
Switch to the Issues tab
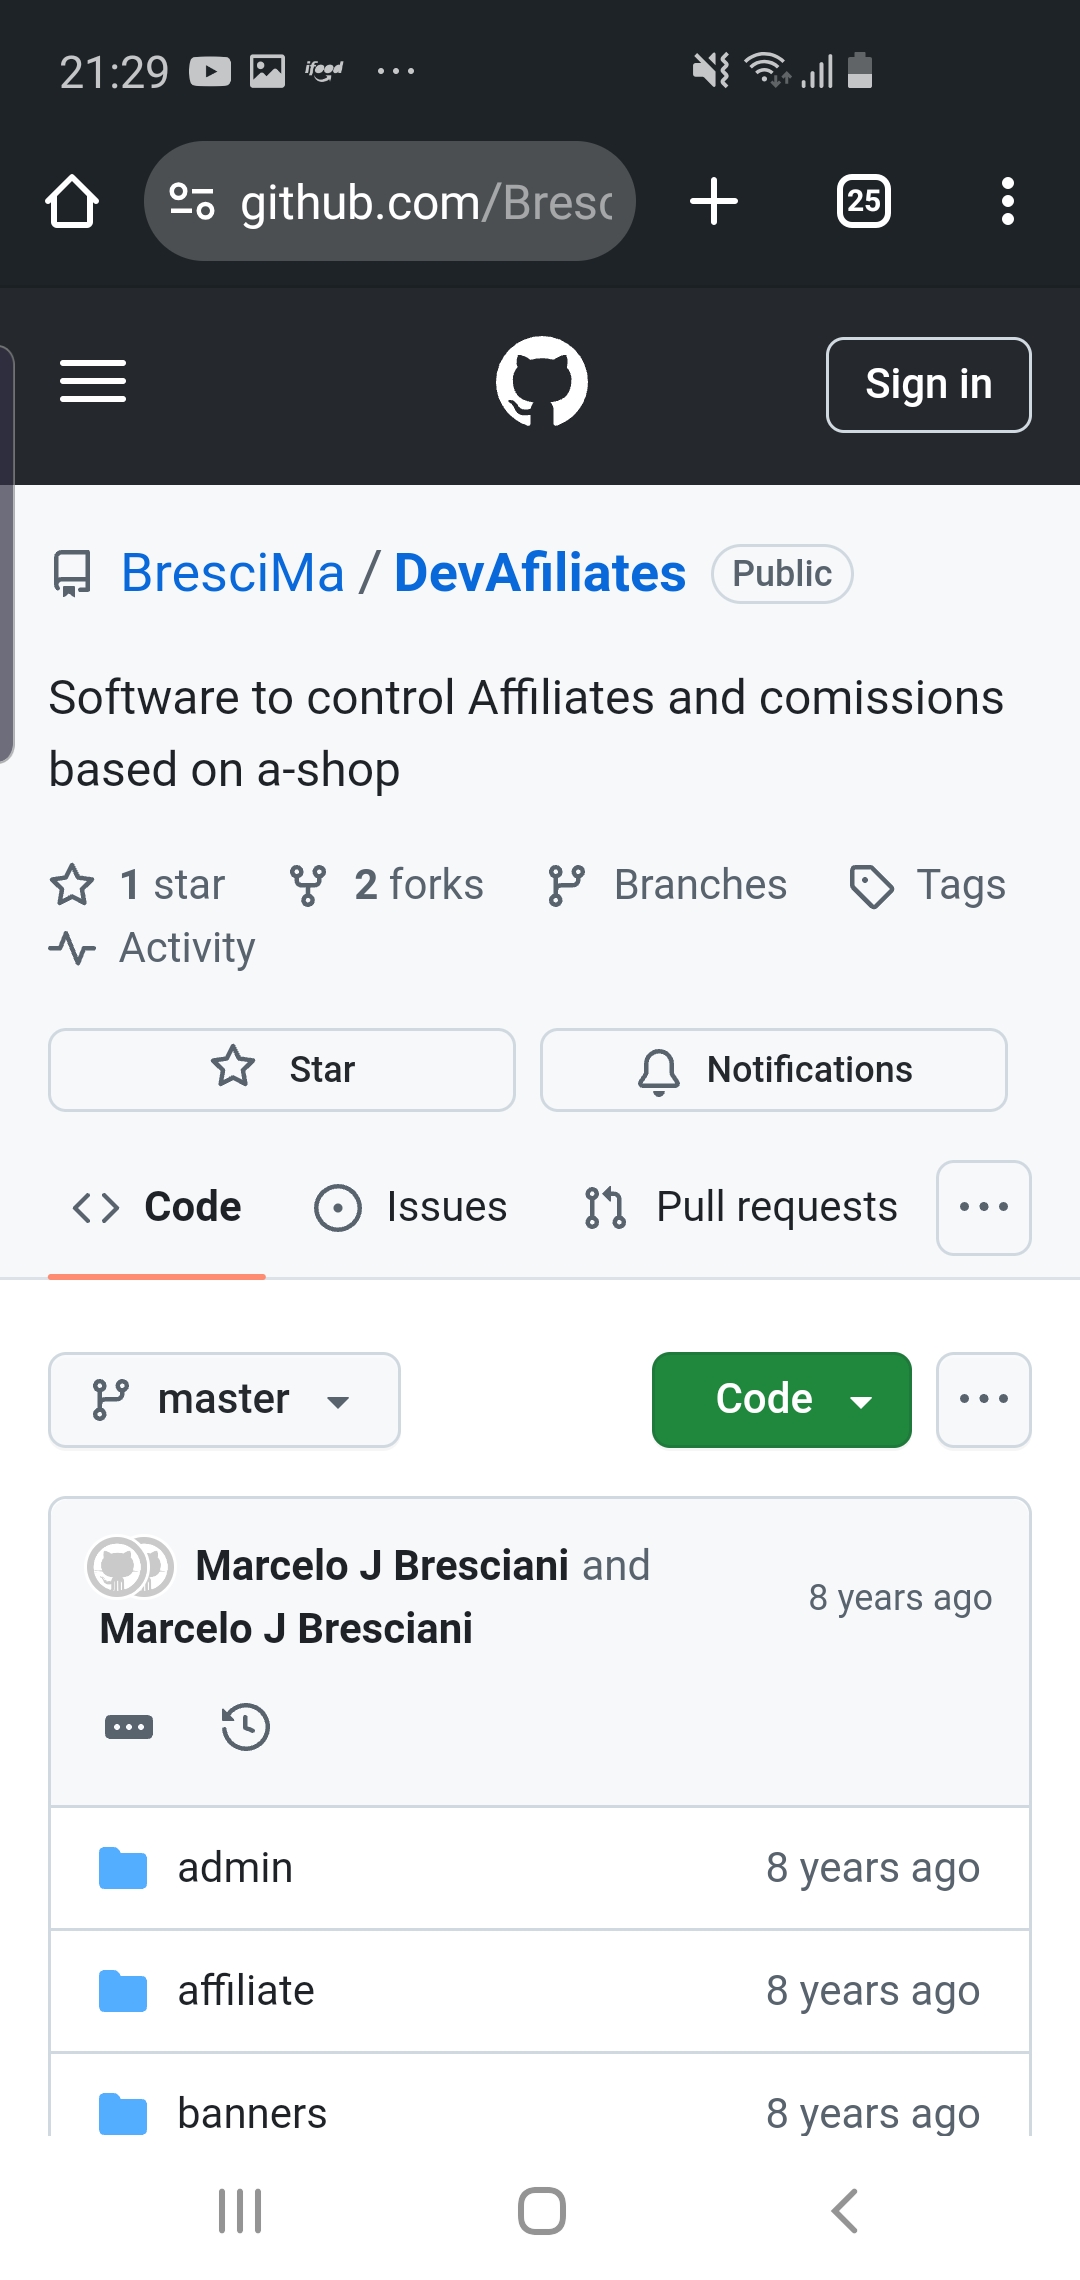411,1207
